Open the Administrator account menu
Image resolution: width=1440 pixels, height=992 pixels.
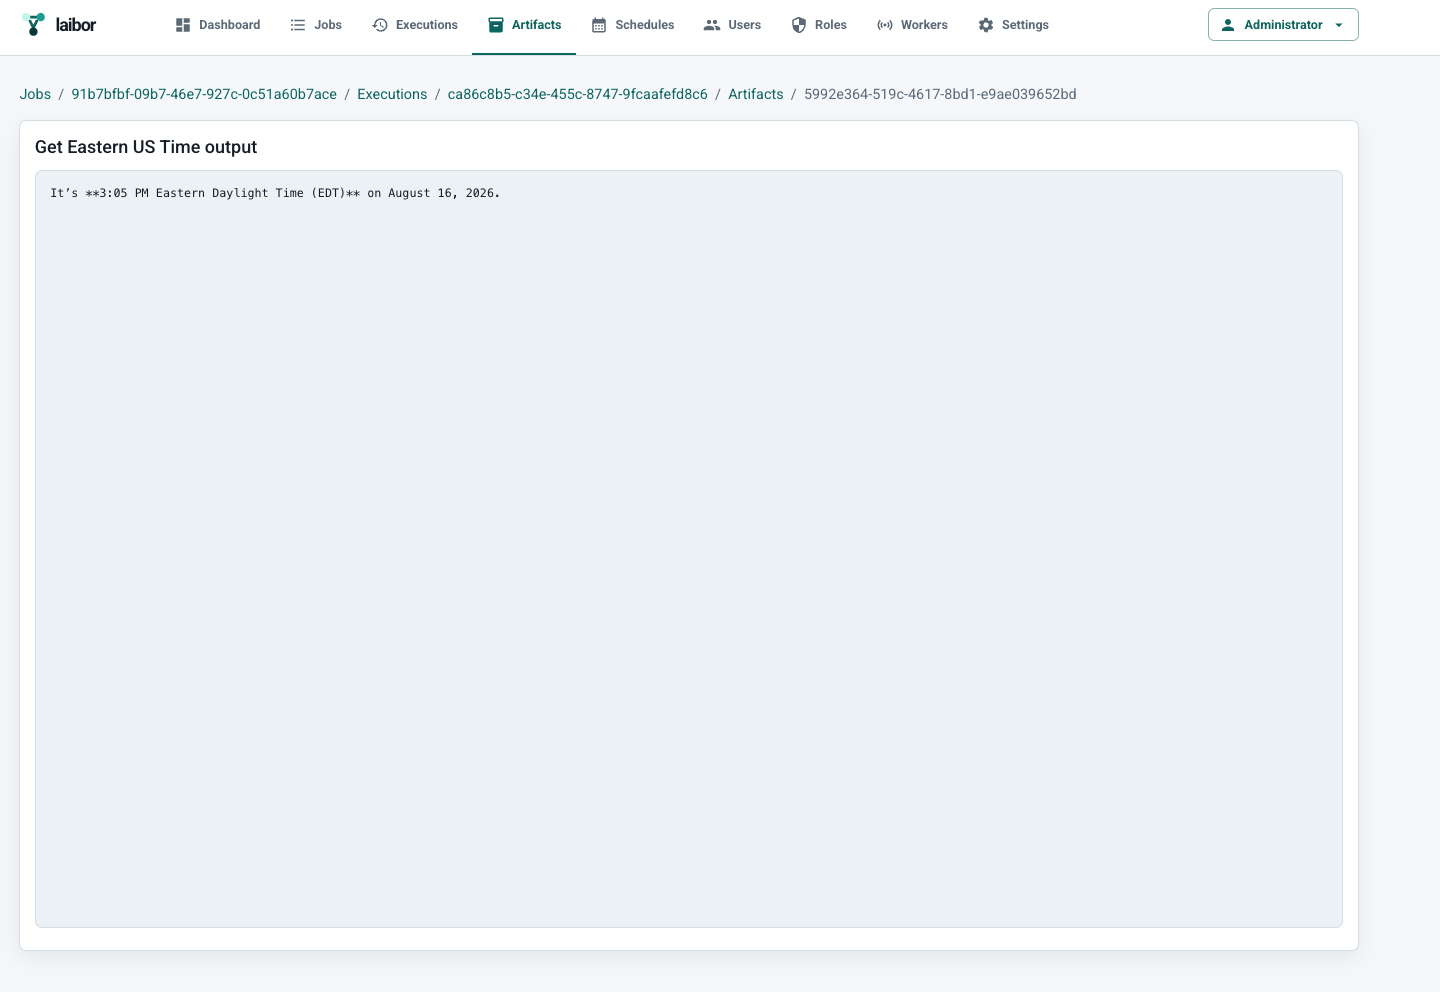pos(1283,25)
